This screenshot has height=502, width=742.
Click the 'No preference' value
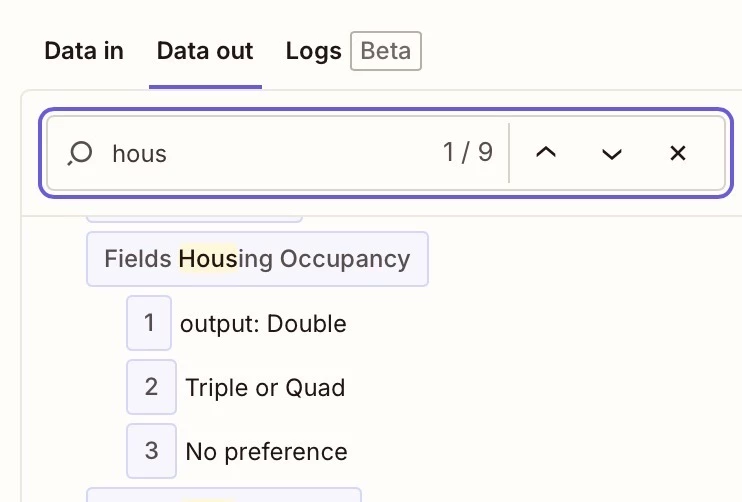click(x=266, y=452)
